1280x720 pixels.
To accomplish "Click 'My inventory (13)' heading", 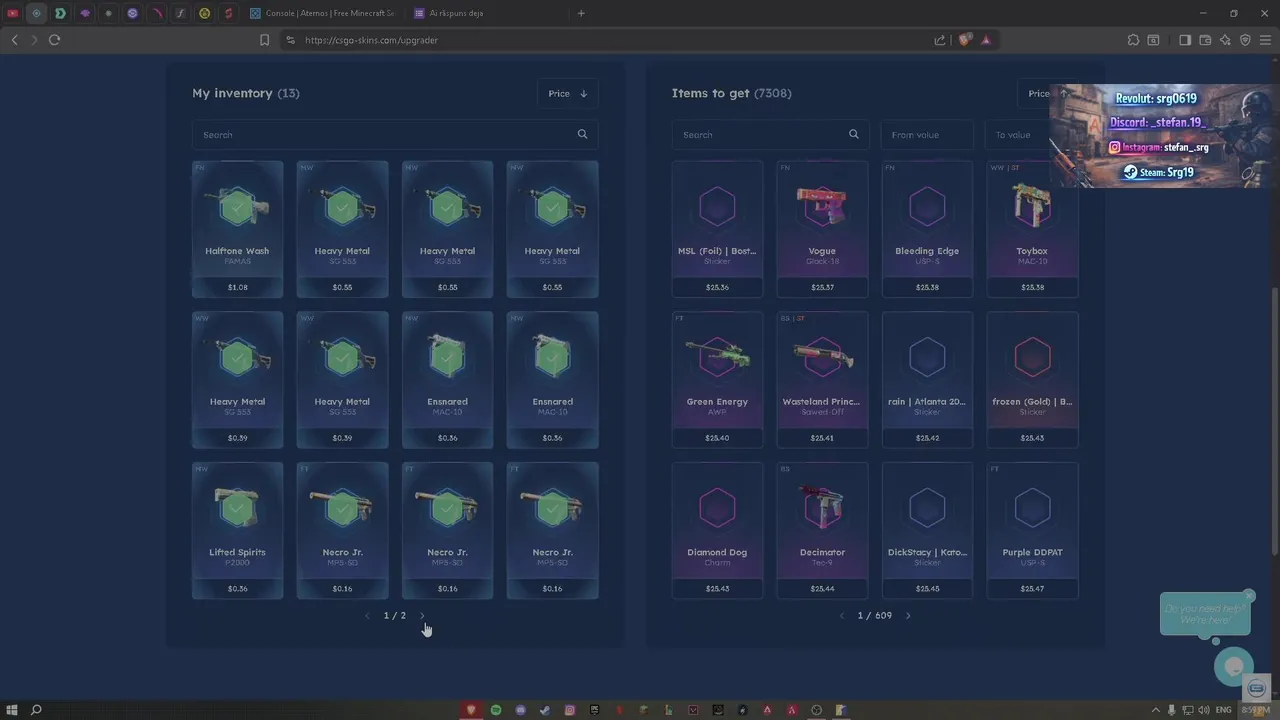I will click(x=246, y=93).
